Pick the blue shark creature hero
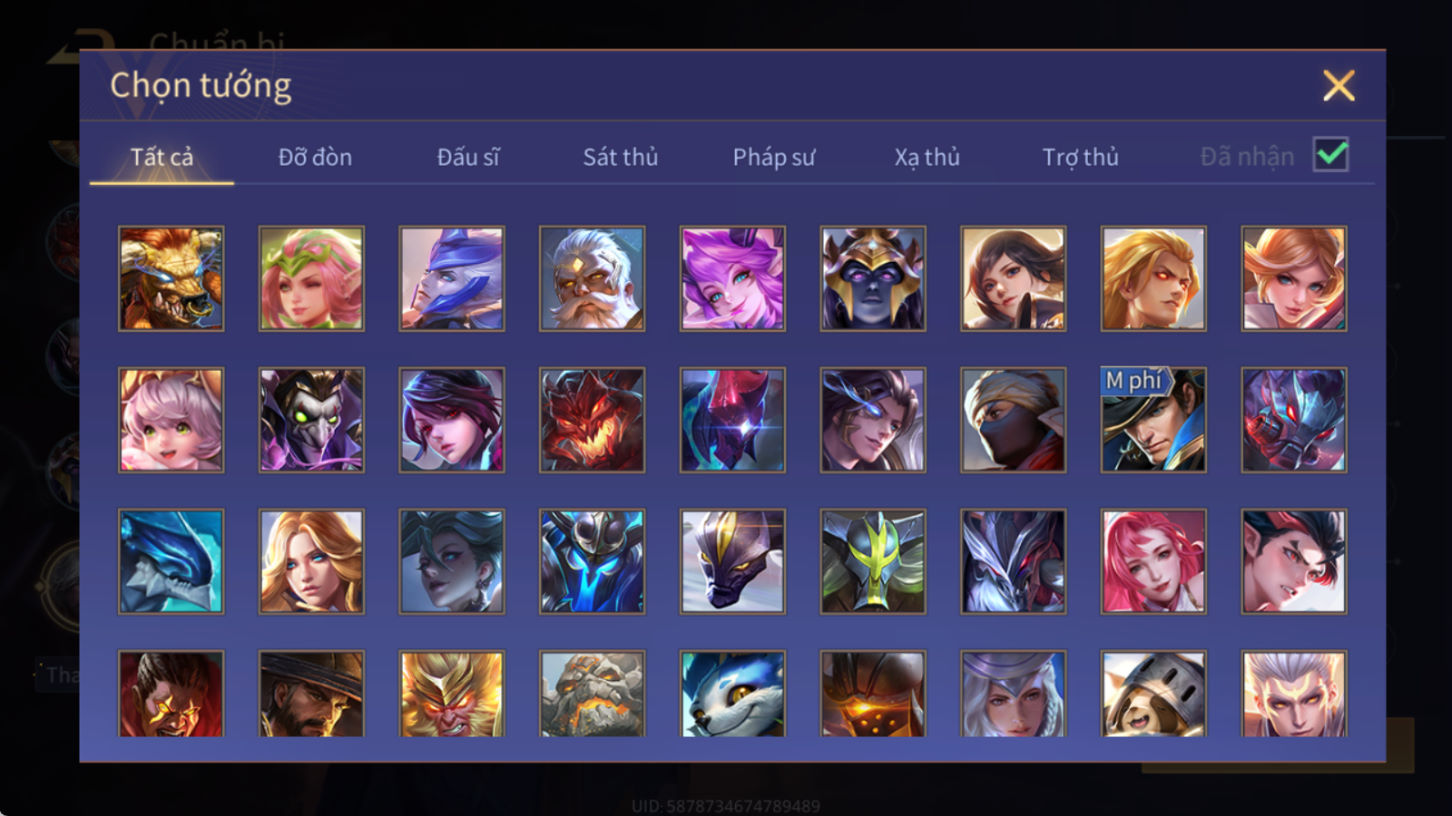 [171, 561]
